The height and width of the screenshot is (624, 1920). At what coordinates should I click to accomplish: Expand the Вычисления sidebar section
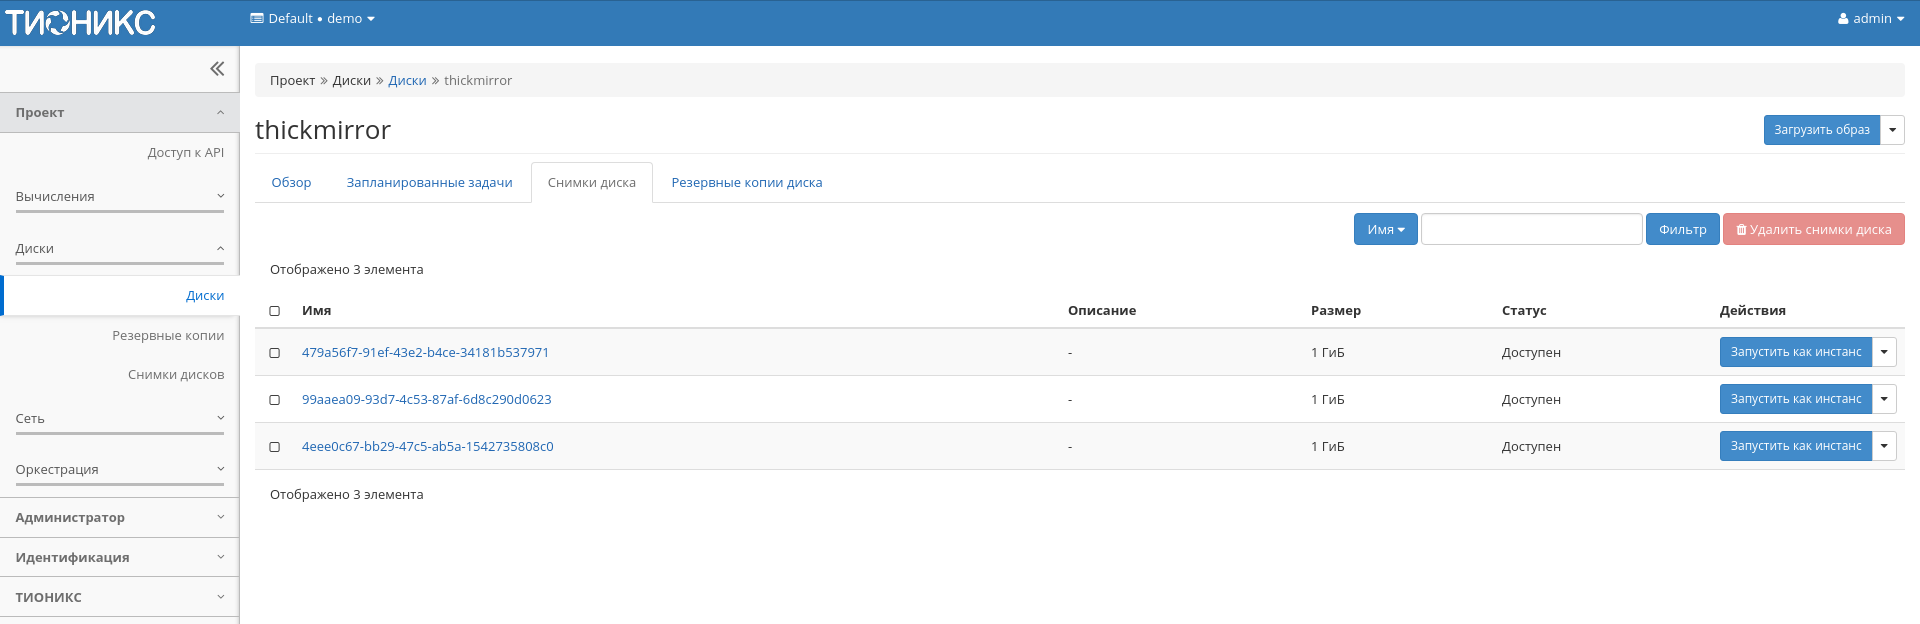click(x=120, y=197)
